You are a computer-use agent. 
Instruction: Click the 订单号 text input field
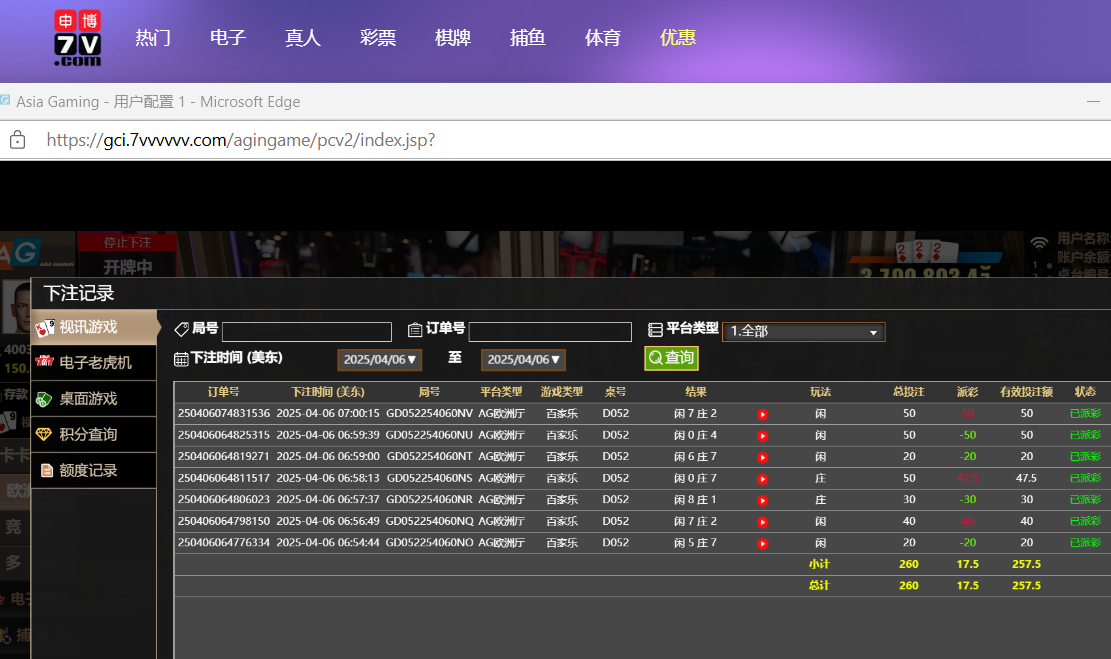pyautogui.click(x=550, y=332)
